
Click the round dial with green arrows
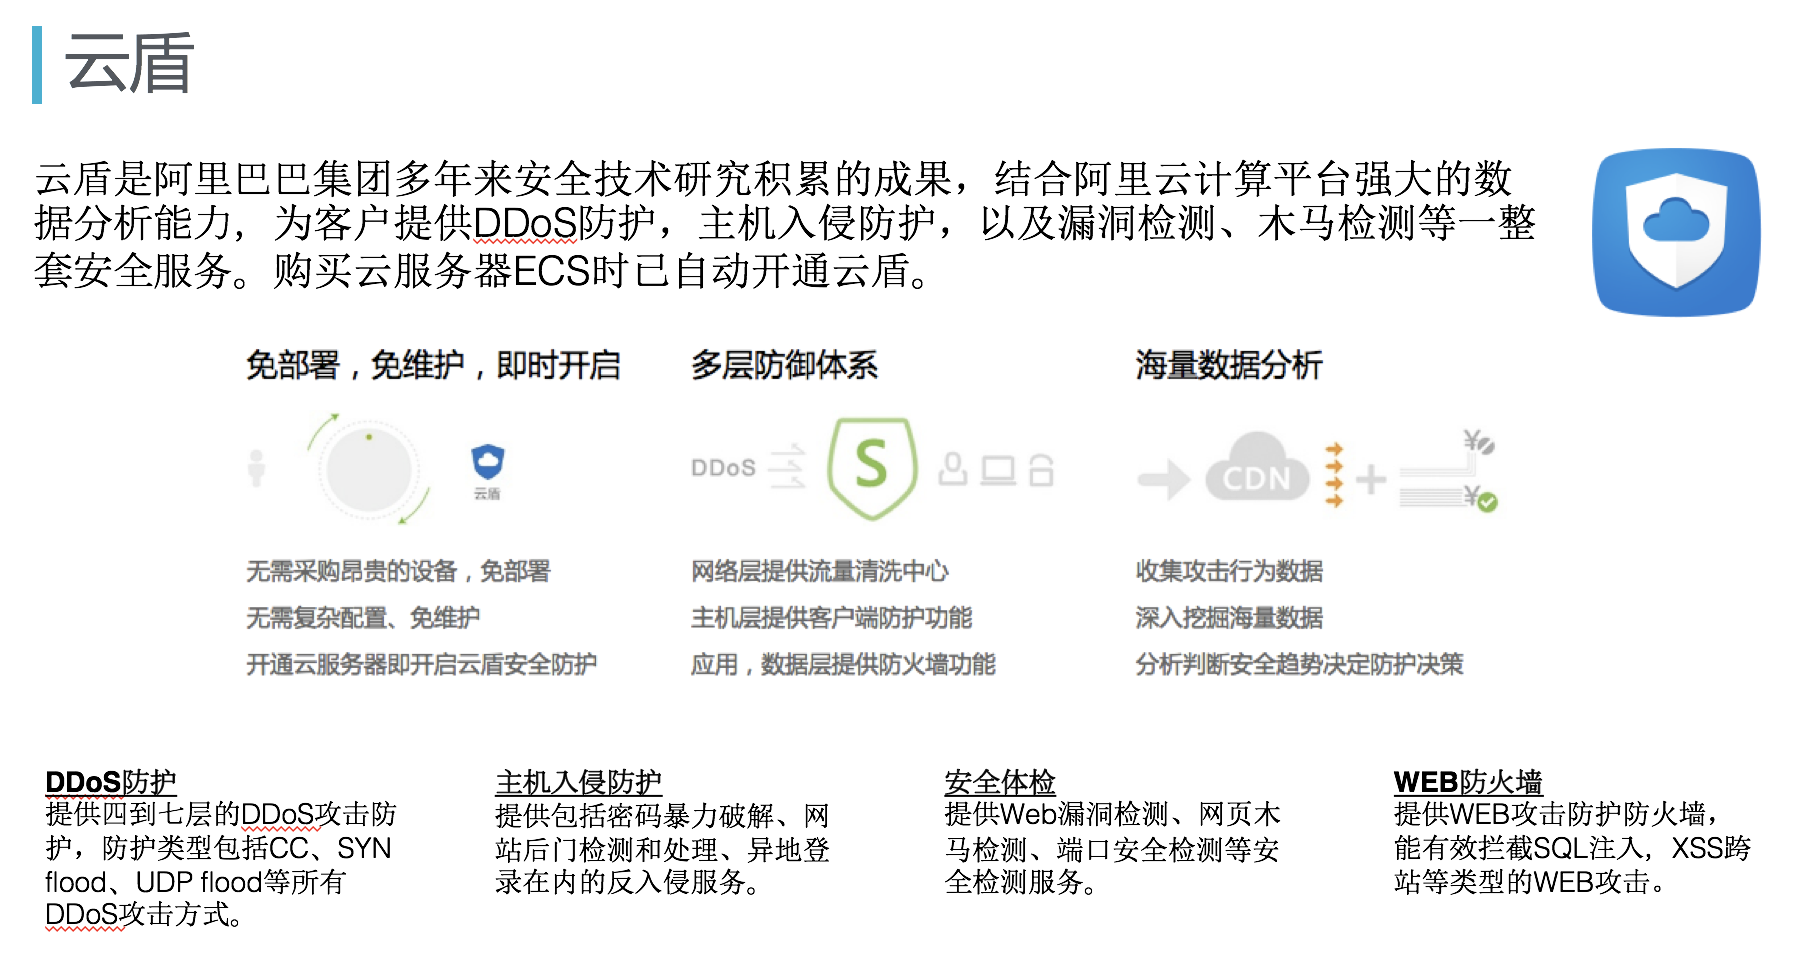click(x=369, y=469)
